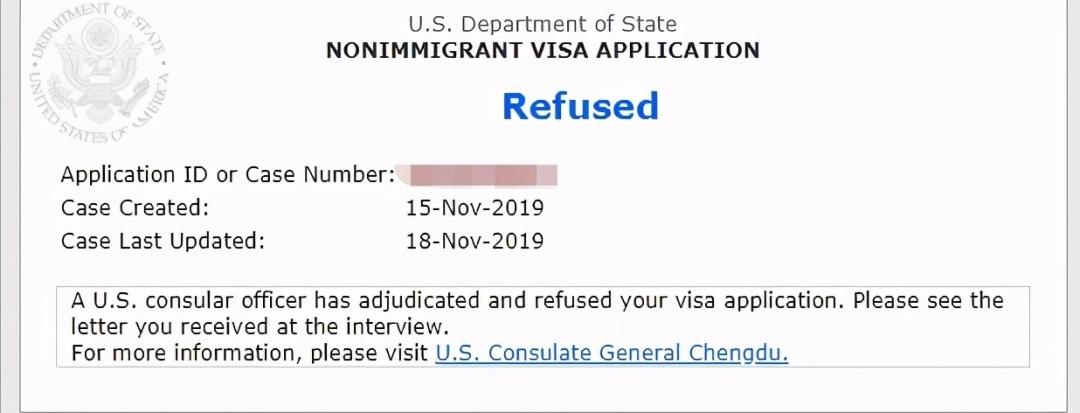The image size is (1080, 413).
Task: Click the Case Created label
Action: (x=135, y=208)
